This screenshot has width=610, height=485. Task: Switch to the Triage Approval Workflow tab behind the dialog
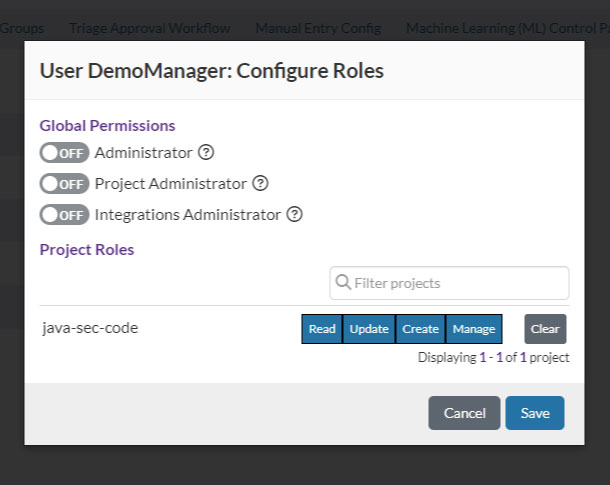click(x=150, y=28)
